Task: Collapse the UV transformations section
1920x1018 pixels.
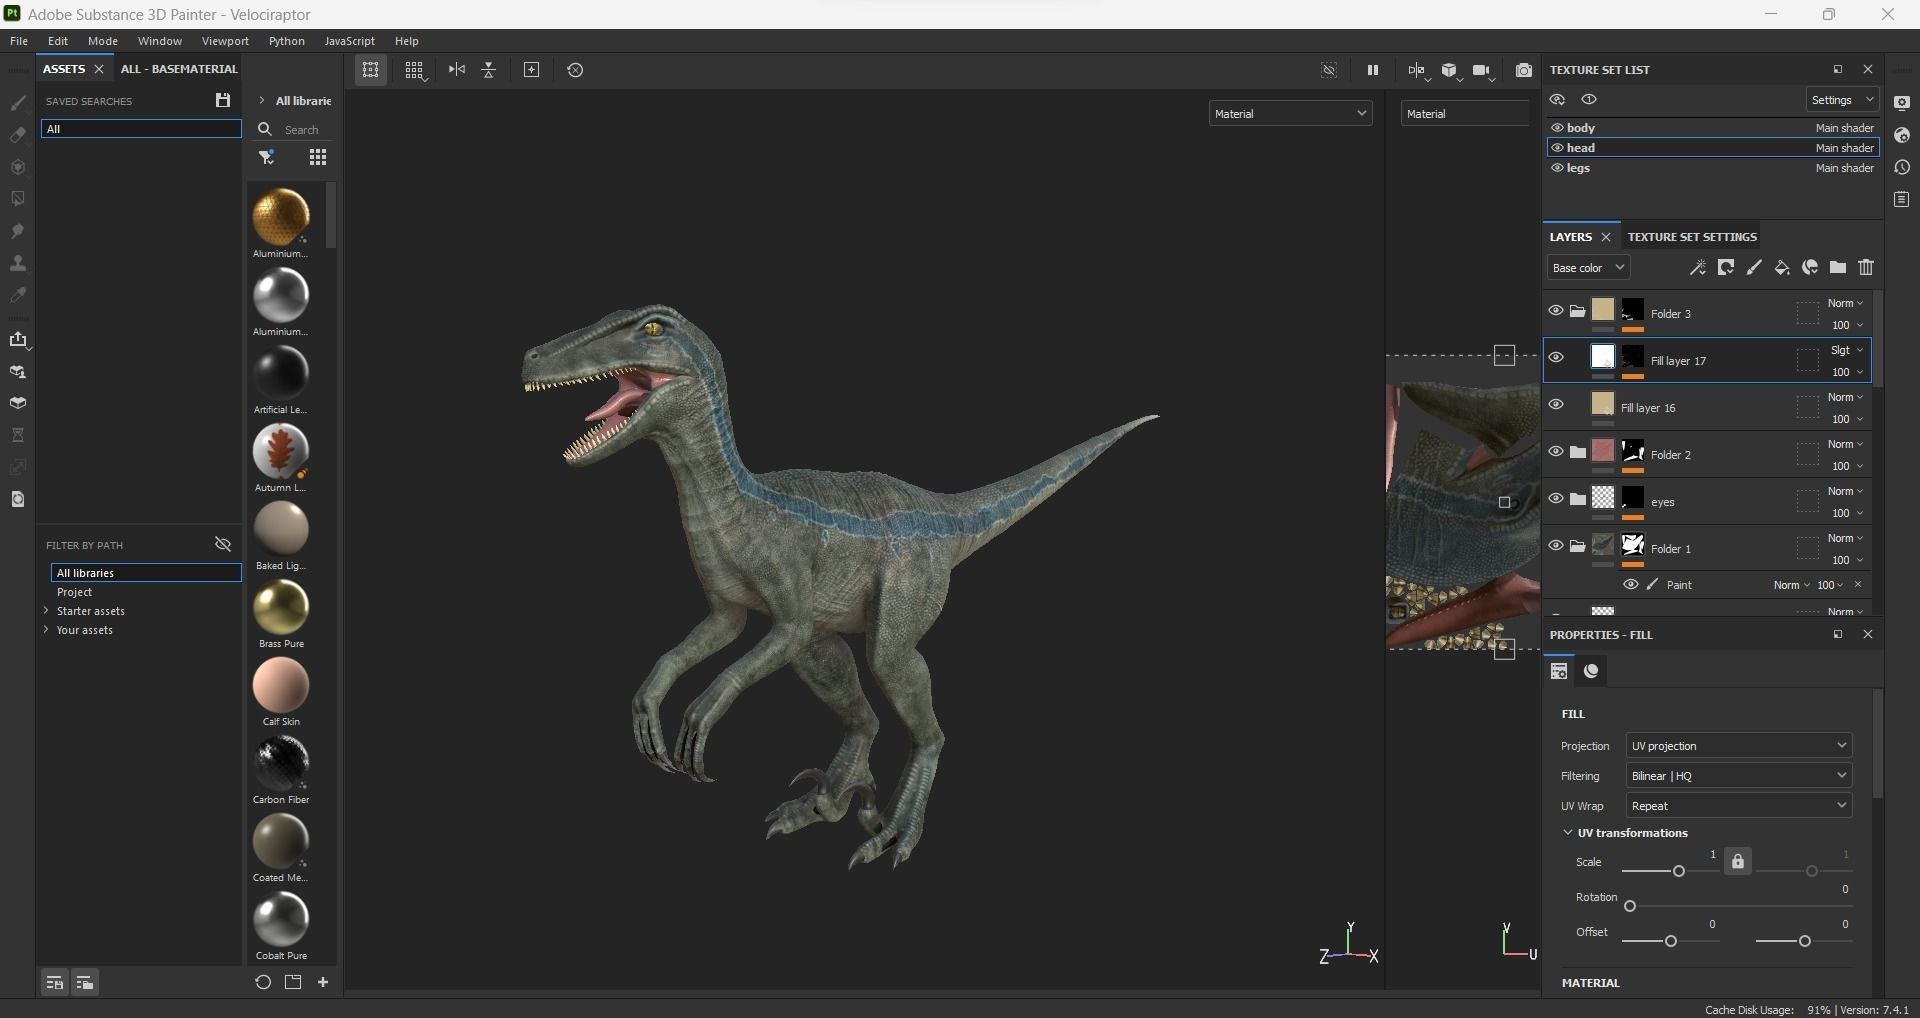Action: [1567, 833]
